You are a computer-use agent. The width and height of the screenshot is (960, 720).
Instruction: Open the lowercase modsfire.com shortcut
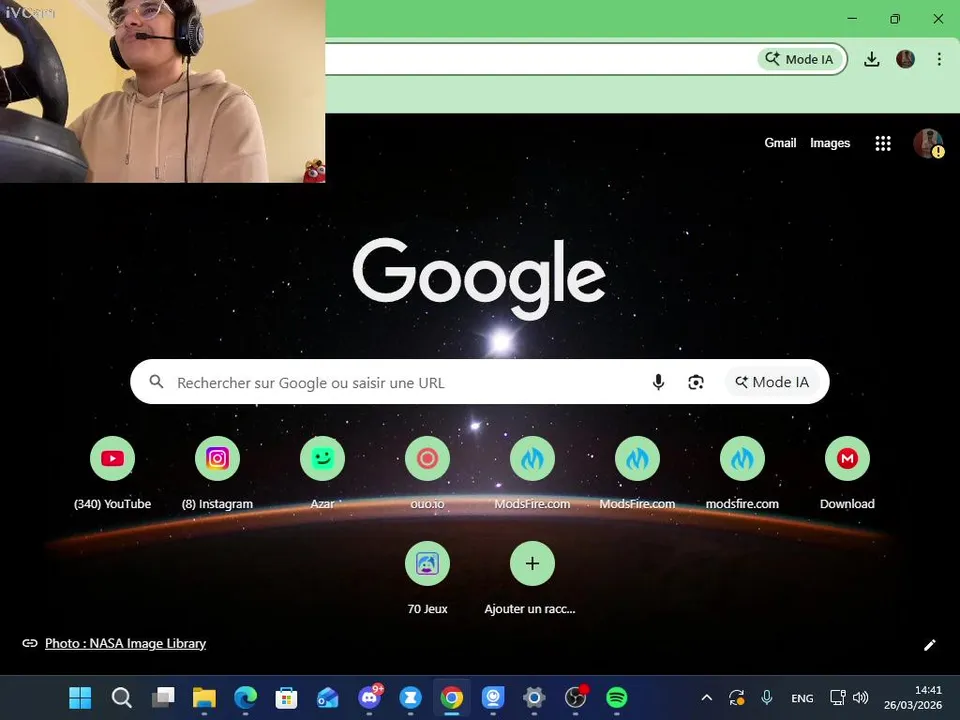coord(742,458)
